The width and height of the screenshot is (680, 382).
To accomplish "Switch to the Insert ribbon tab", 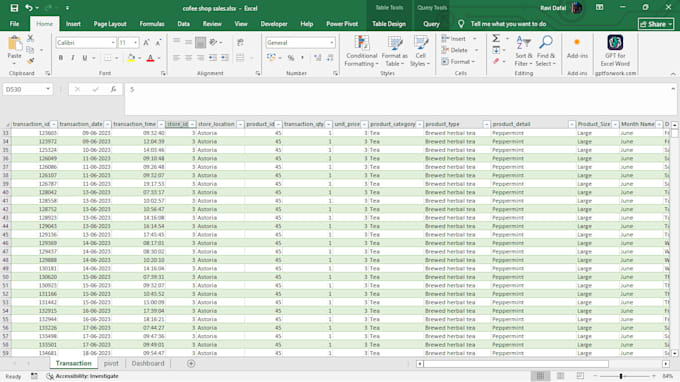I will point(73,24).
